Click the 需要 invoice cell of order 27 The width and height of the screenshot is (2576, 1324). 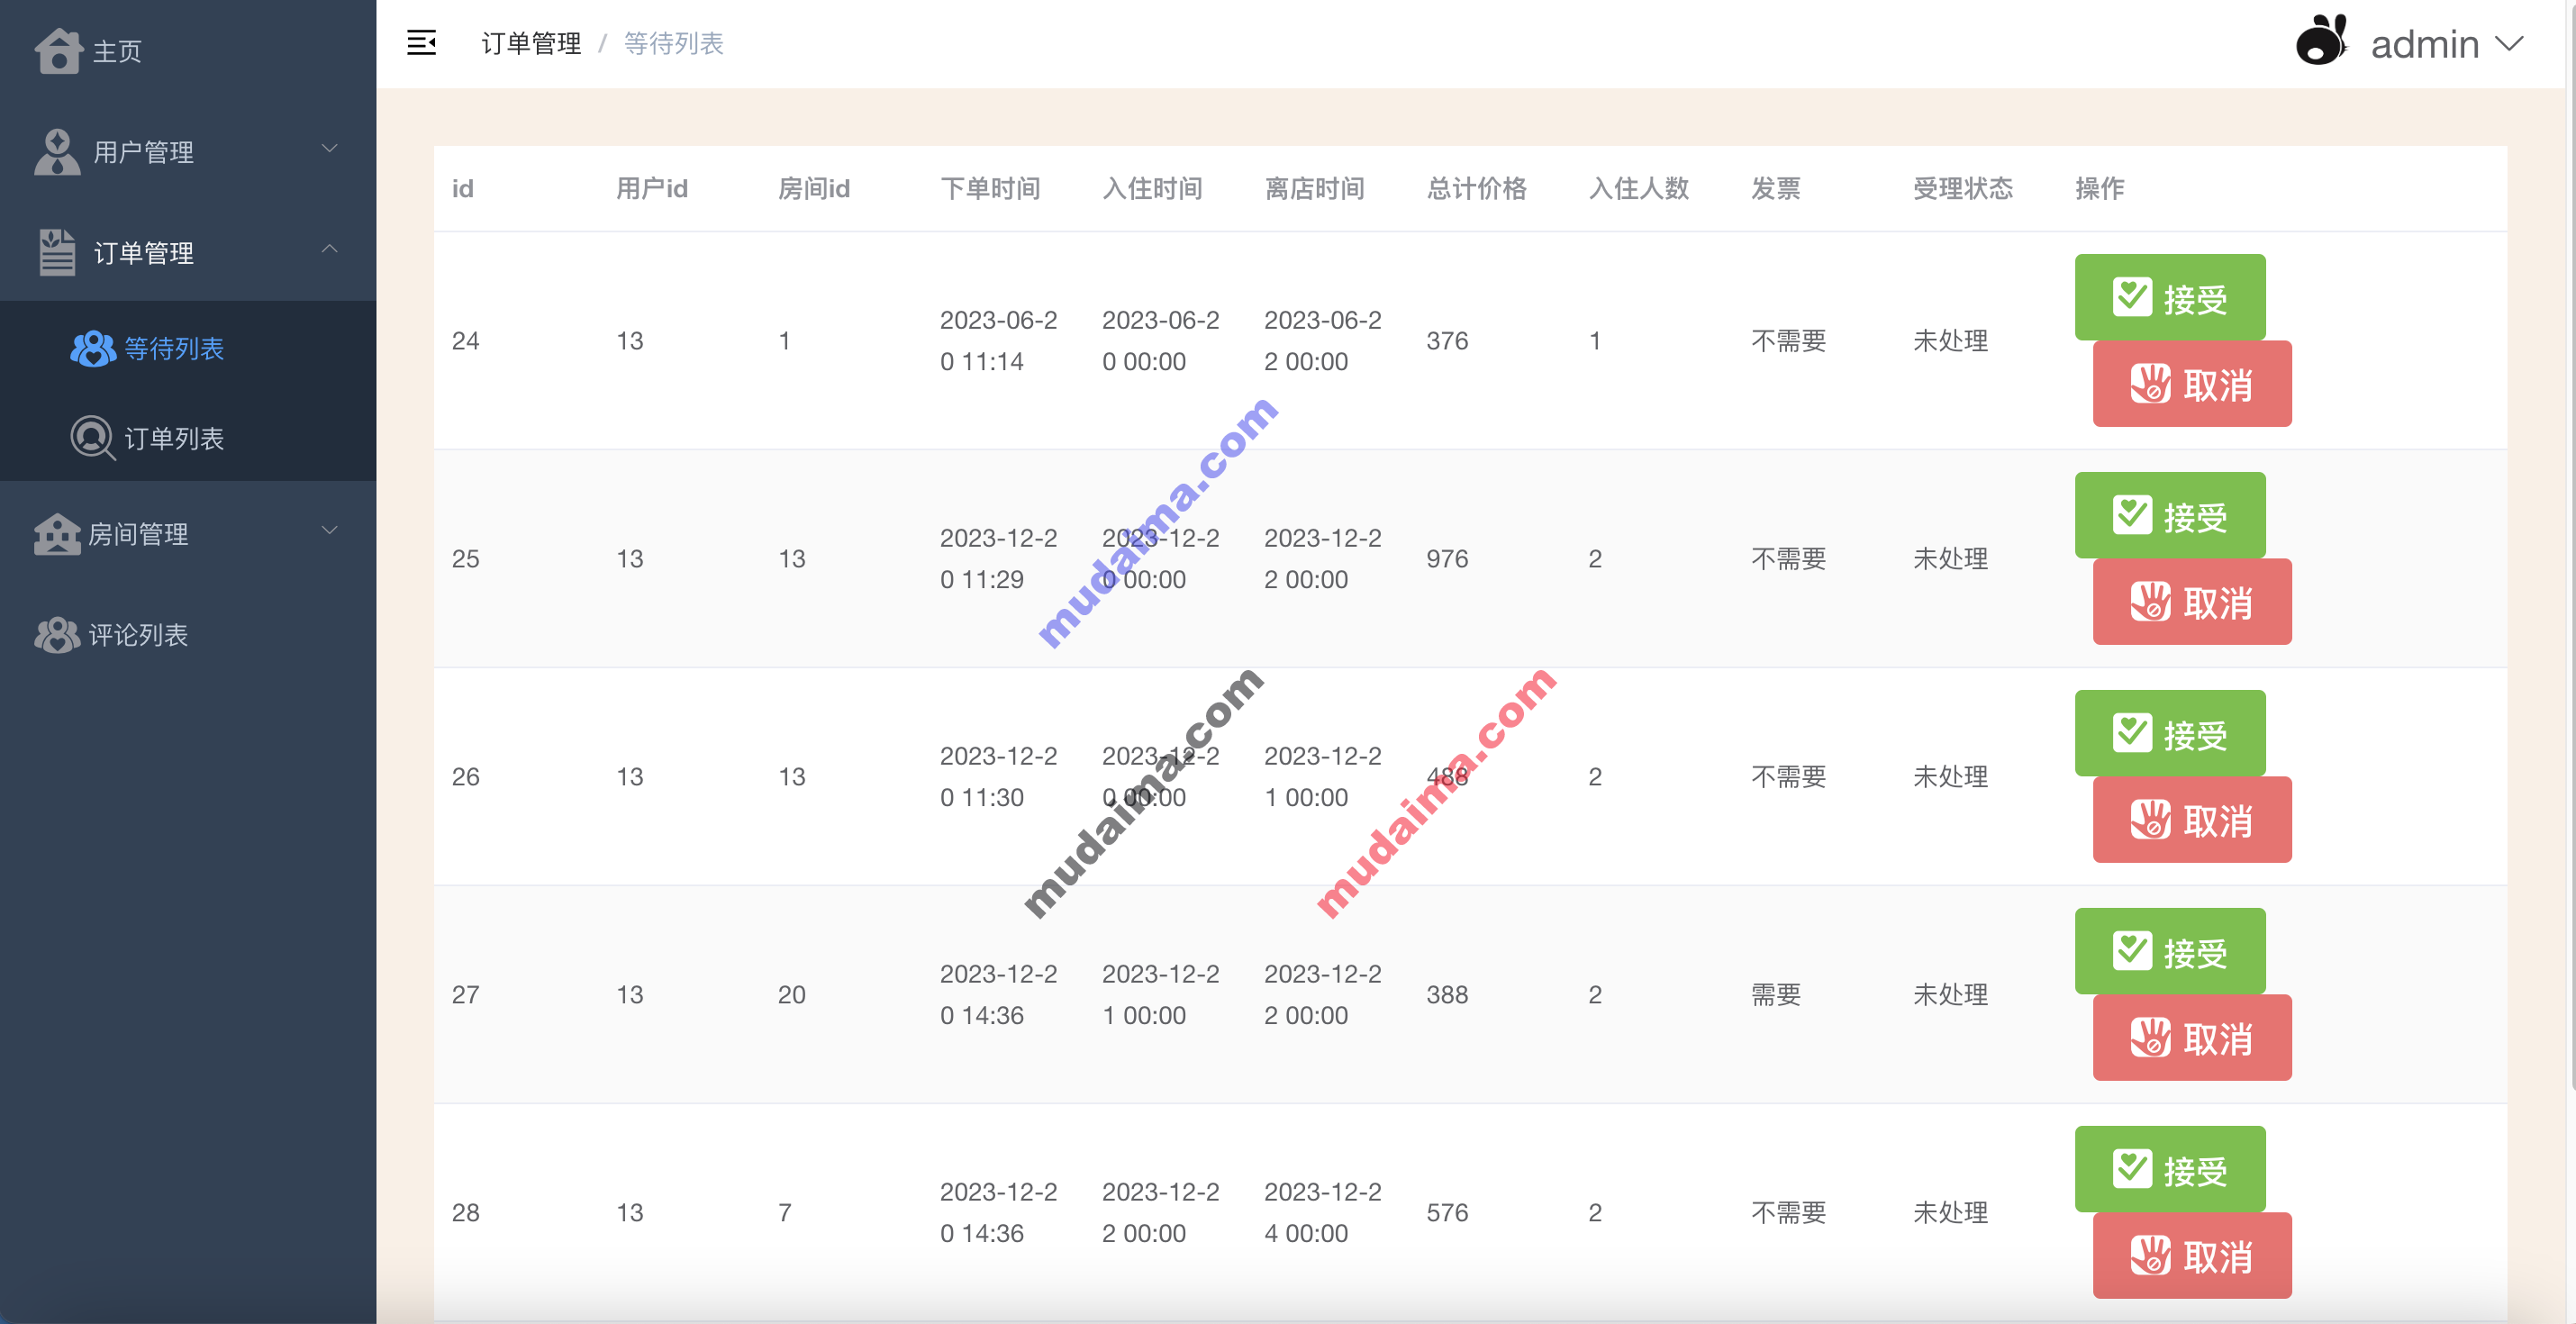point(1775,994)
